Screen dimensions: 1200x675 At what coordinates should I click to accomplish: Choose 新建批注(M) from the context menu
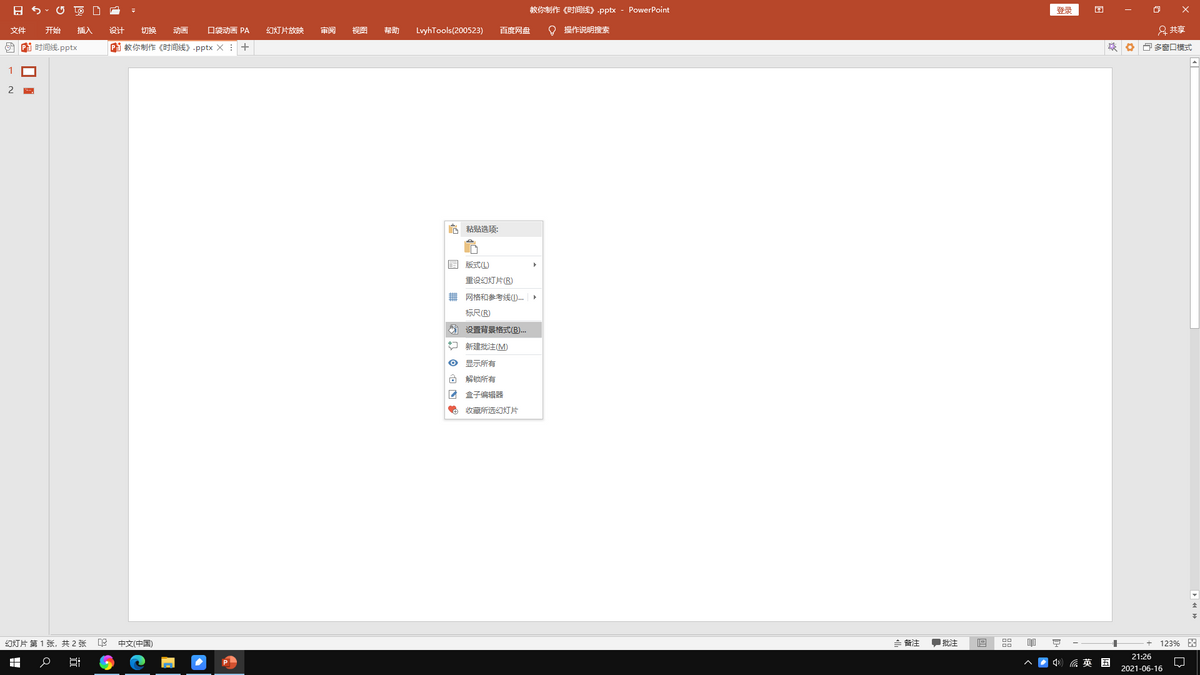tap(493, 347)
